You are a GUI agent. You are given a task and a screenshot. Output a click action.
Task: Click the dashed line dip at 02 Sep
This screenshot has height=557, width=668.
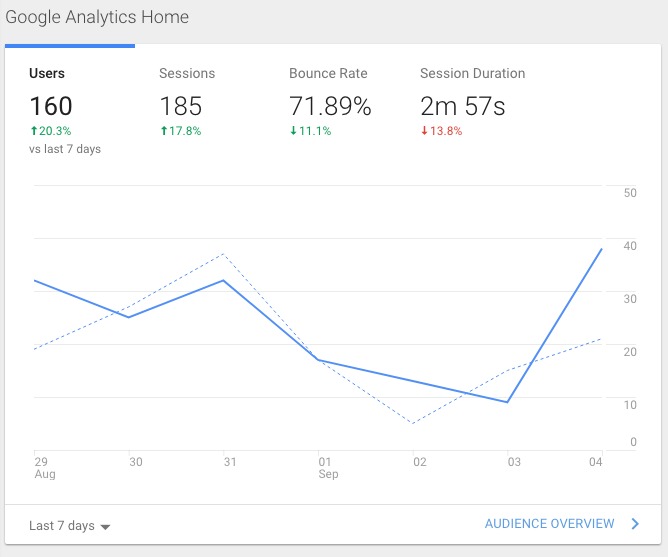point(413,423)
